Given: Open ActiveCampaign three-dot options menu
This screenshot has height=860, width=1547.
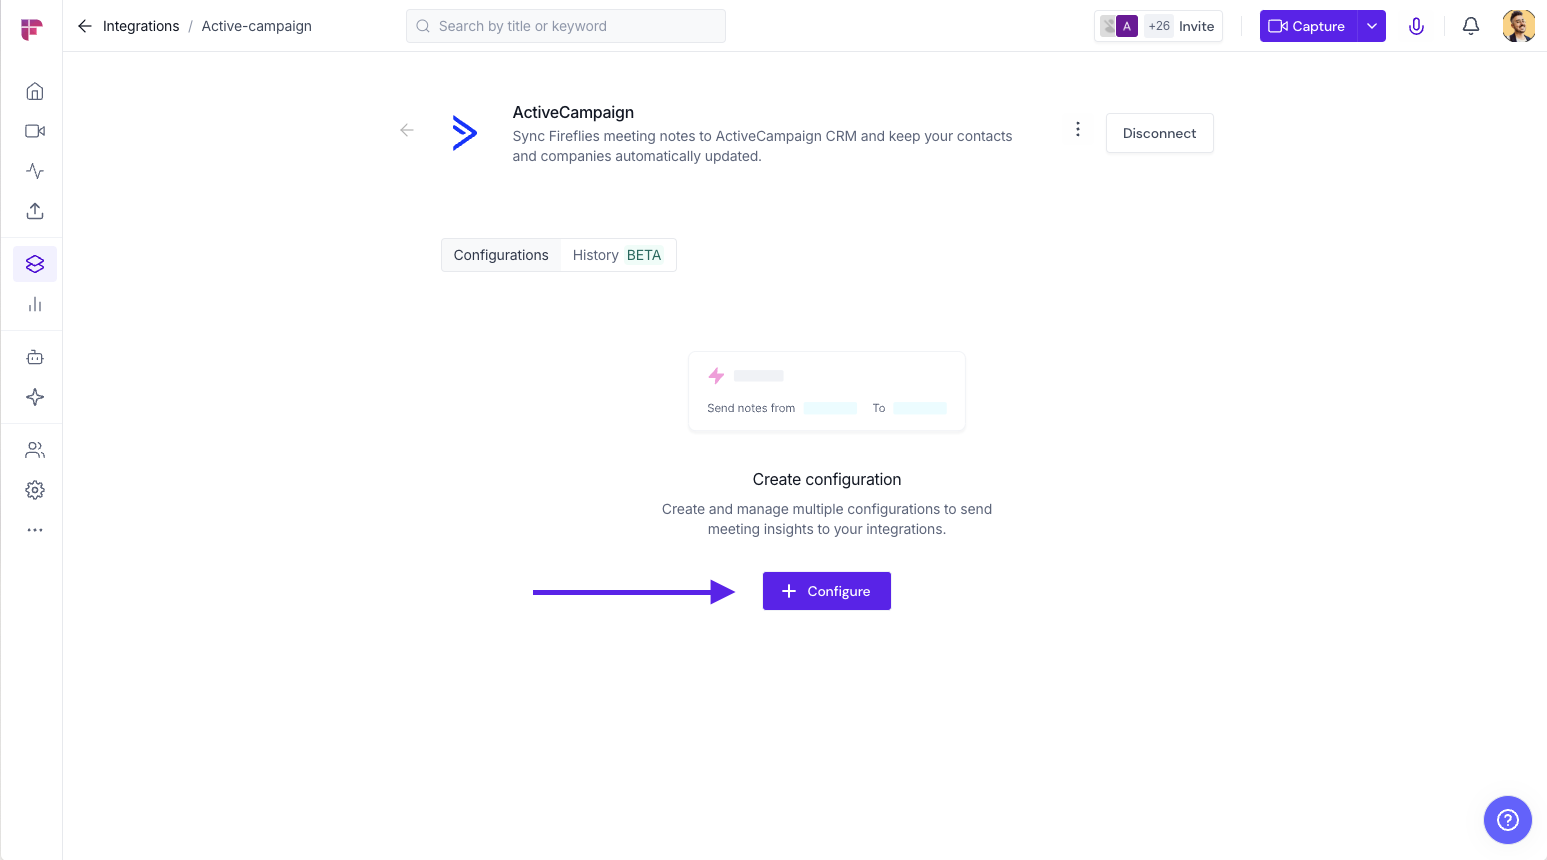Looking at the screenshot, I should [x=1077, y=129].
